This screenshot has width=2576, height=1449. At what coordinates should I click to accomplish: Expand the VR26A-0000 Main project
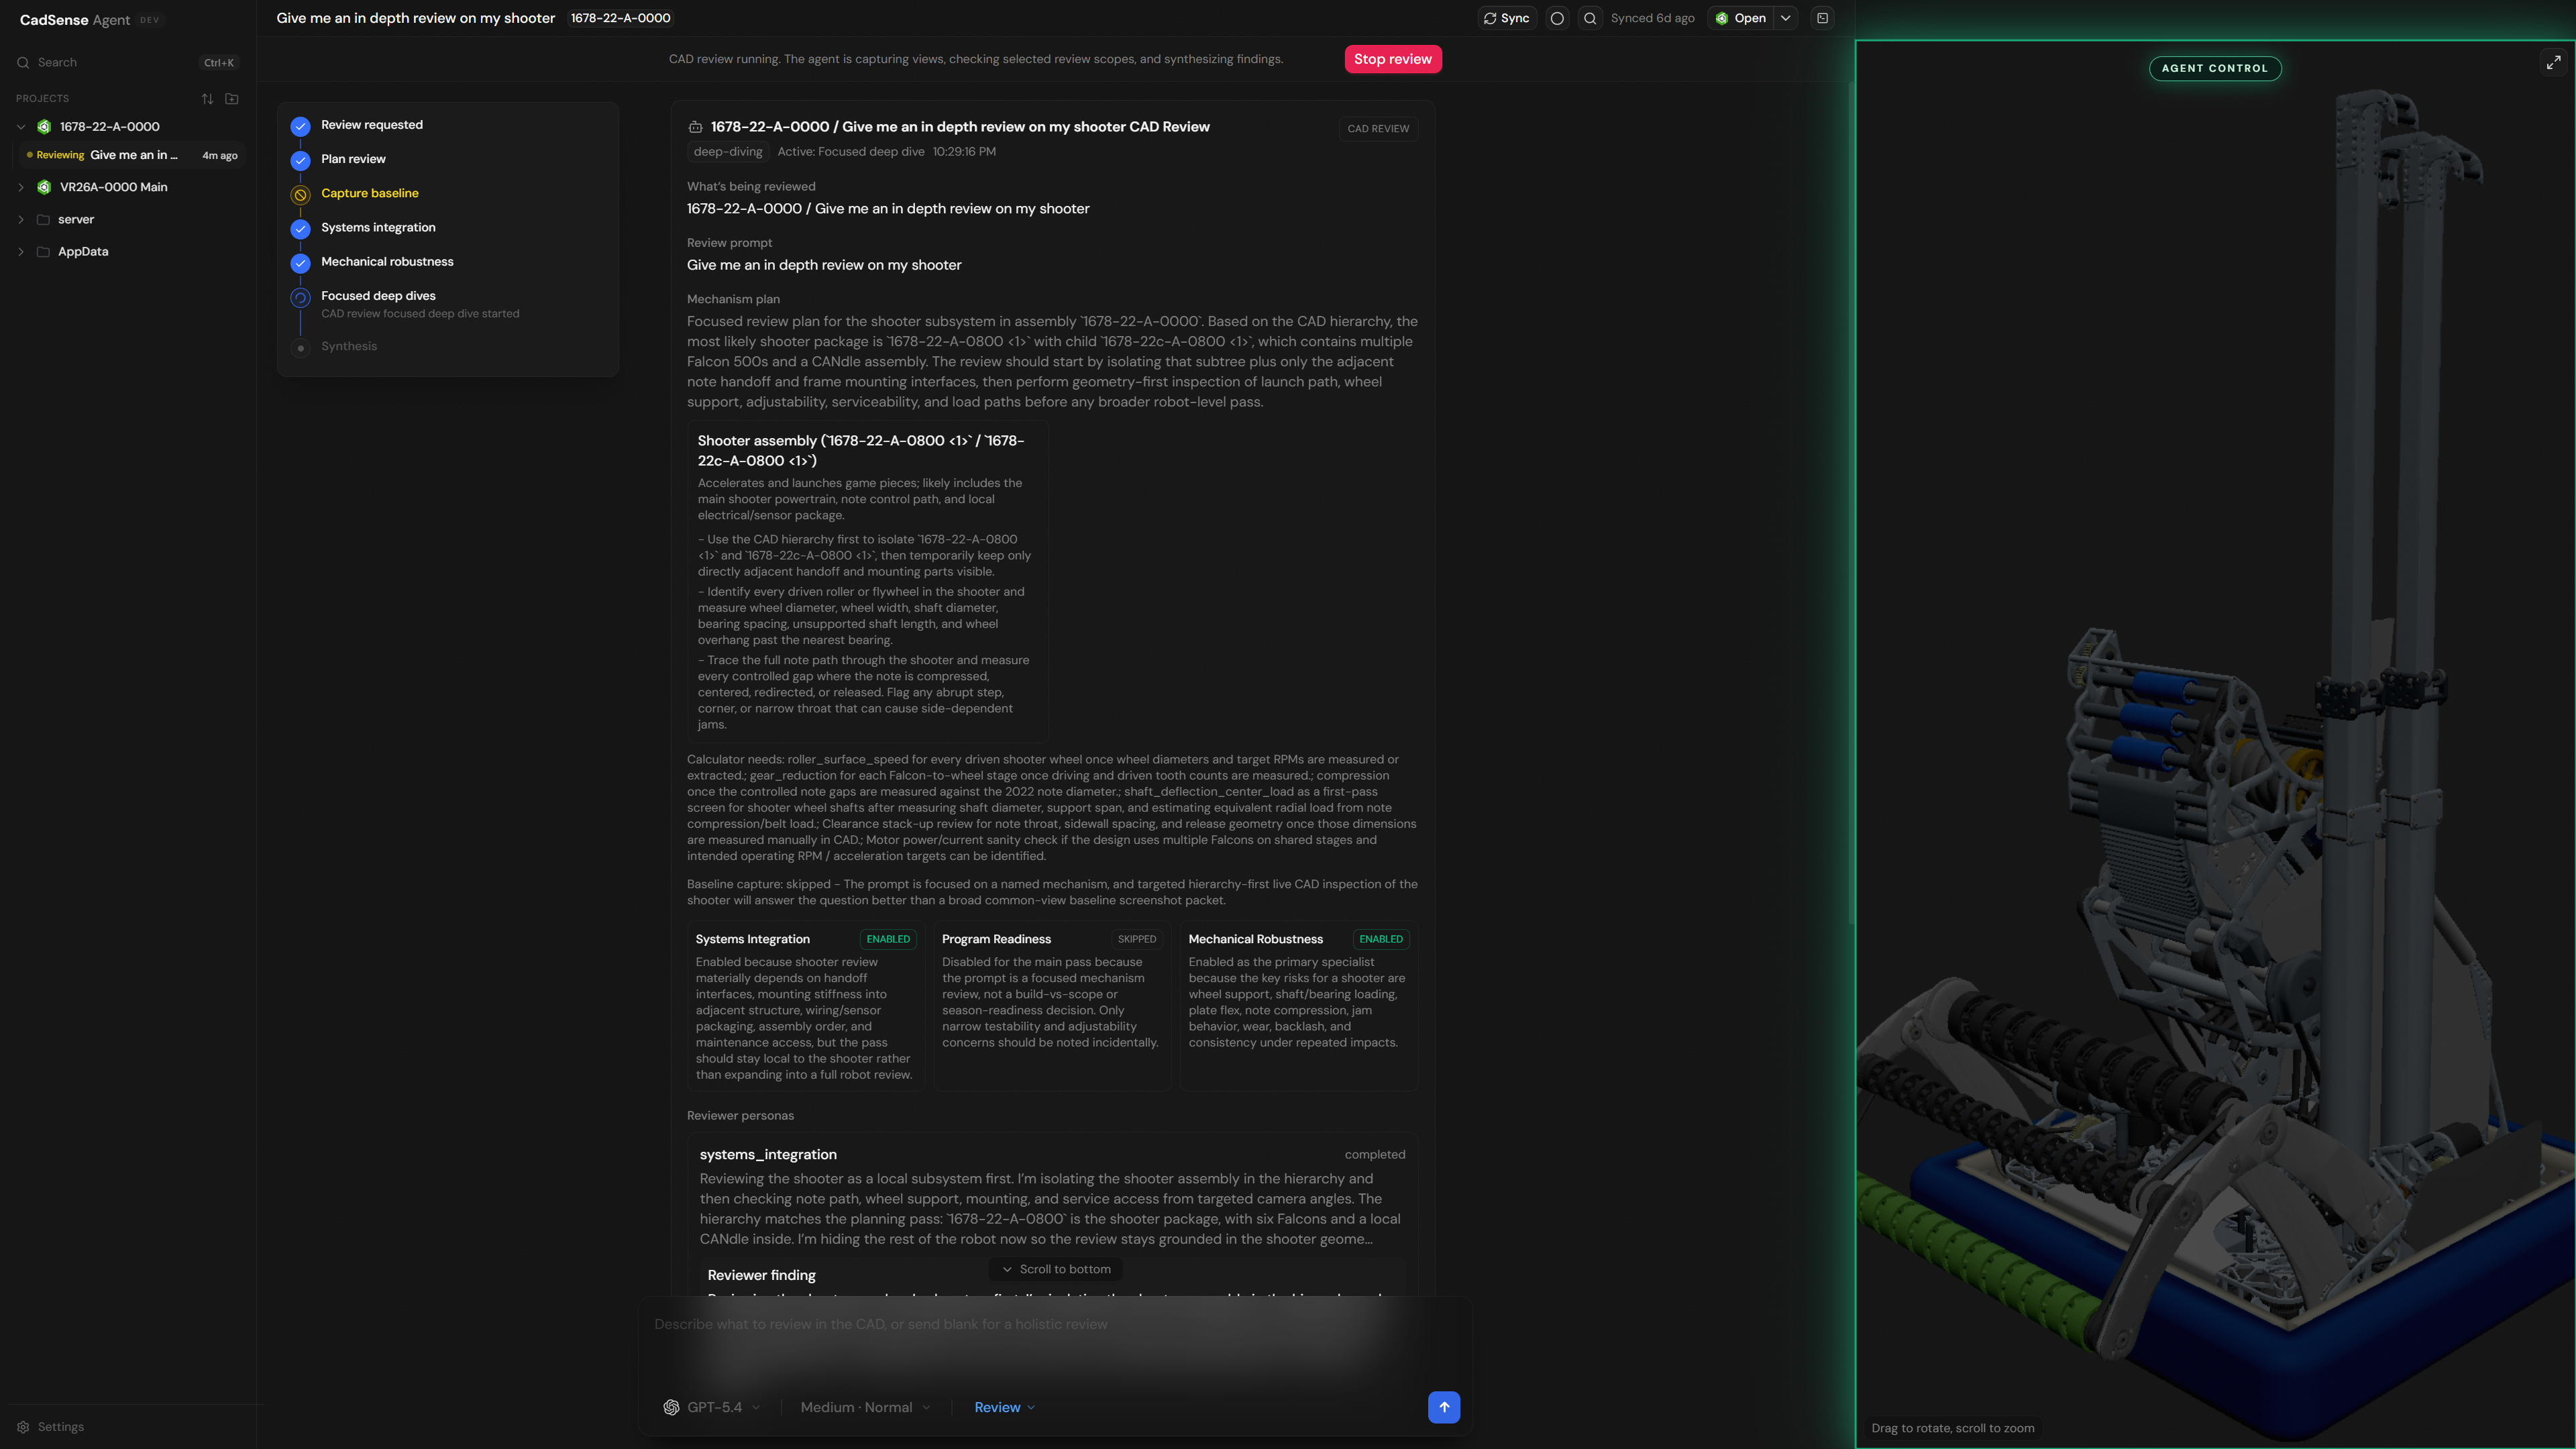(x=21, y=187)
